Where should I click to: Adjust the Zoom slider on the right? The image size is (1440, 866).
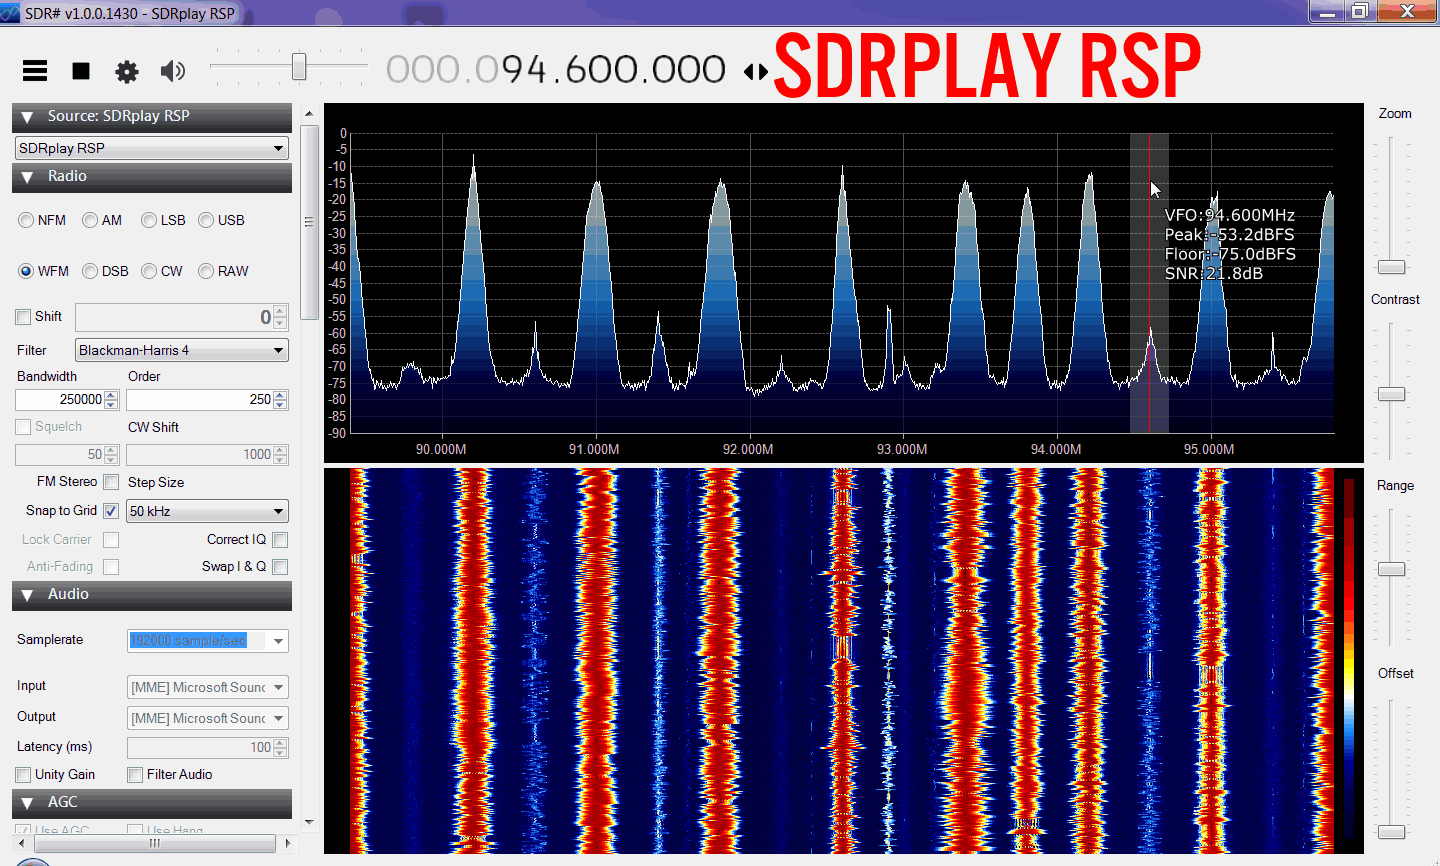click(1391, 267)
